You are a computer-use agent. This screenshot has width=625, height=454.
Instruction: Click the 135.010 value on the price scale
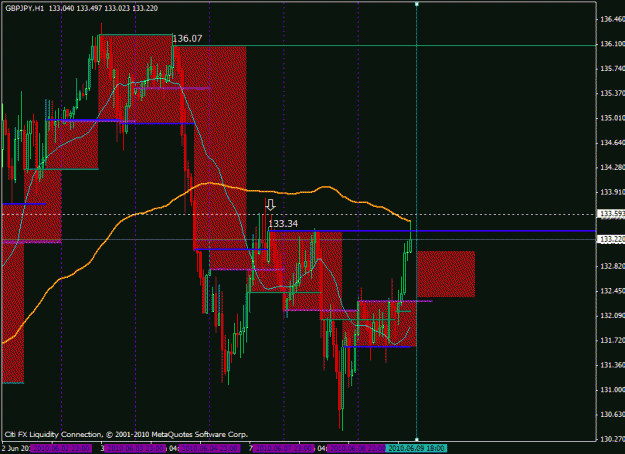pos(613,118)
